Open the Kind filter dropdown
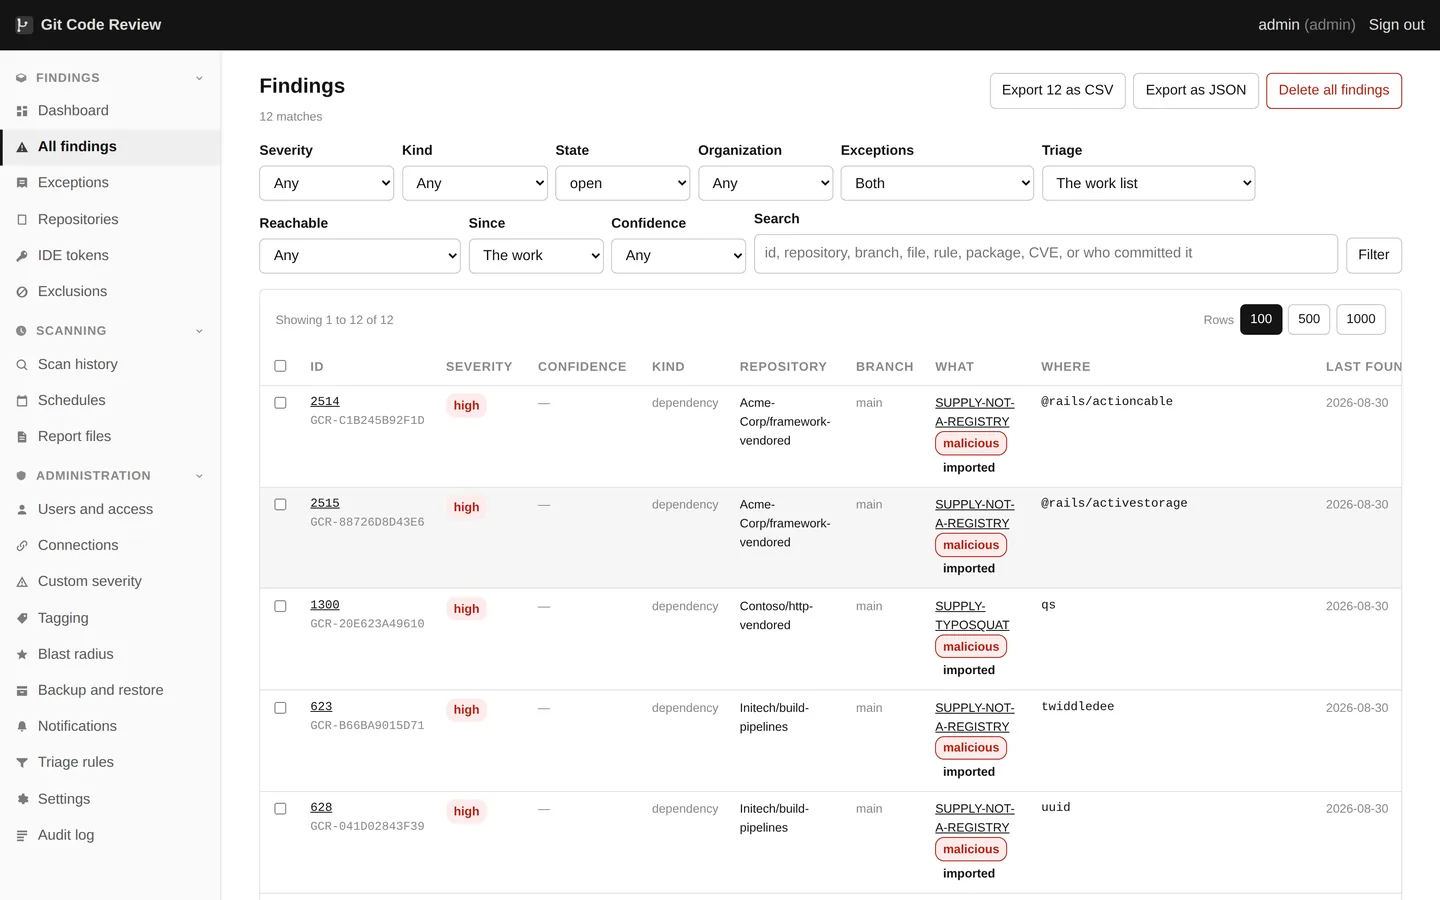This screenshot has height=900, width=1440. (x=475, y=183)
